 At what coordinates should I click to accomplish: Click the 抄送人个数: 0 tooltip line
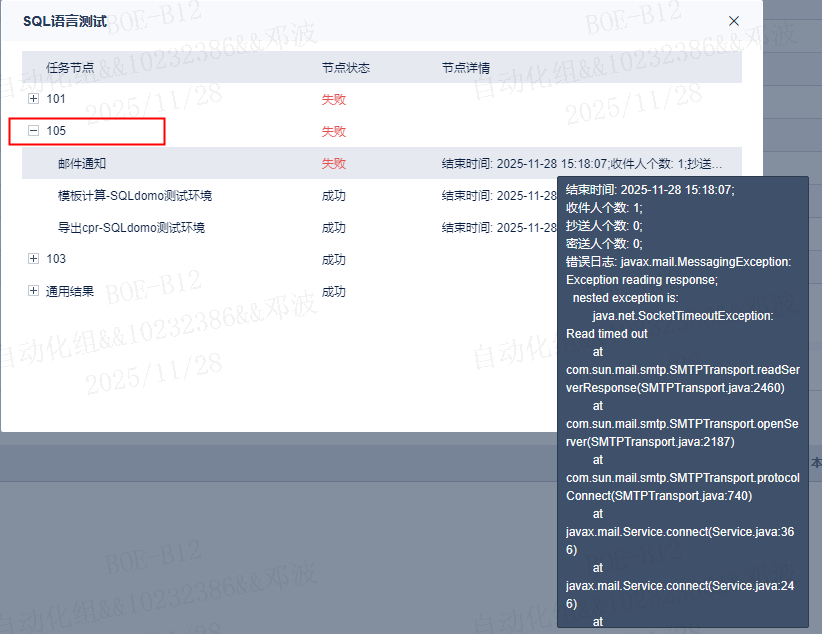click(x=604, y=225)
